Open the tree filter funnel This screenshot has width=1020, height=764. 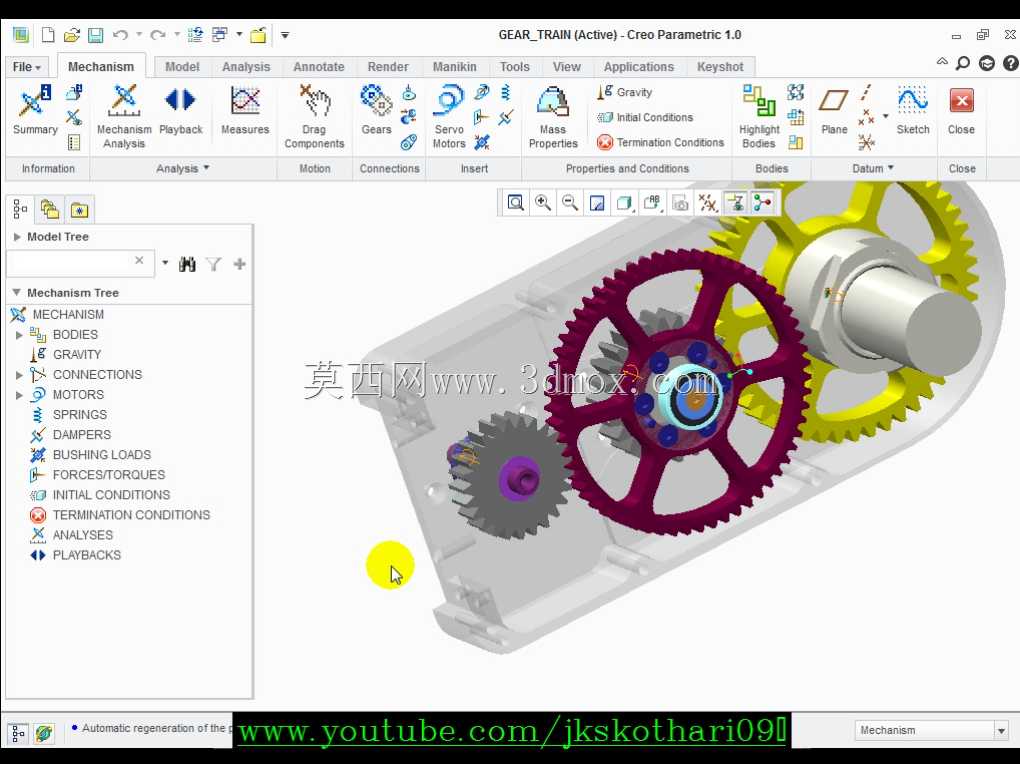[x=213, y=264]
